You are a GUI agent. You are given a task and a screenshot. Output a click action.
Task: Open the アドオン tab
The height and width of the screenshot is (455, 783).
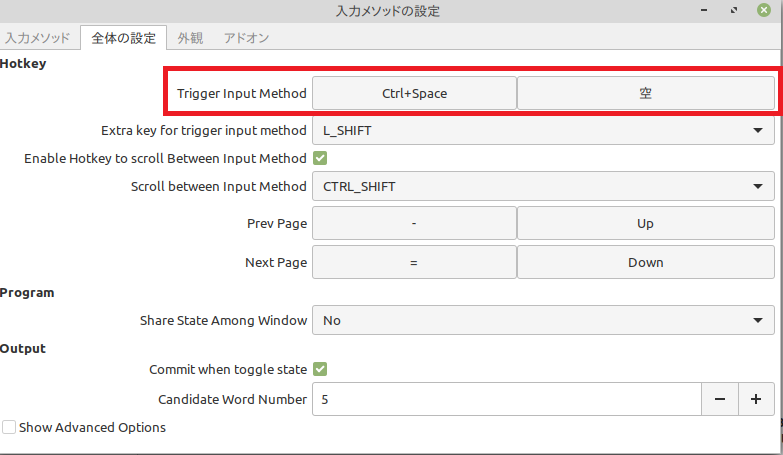[246, 38]
